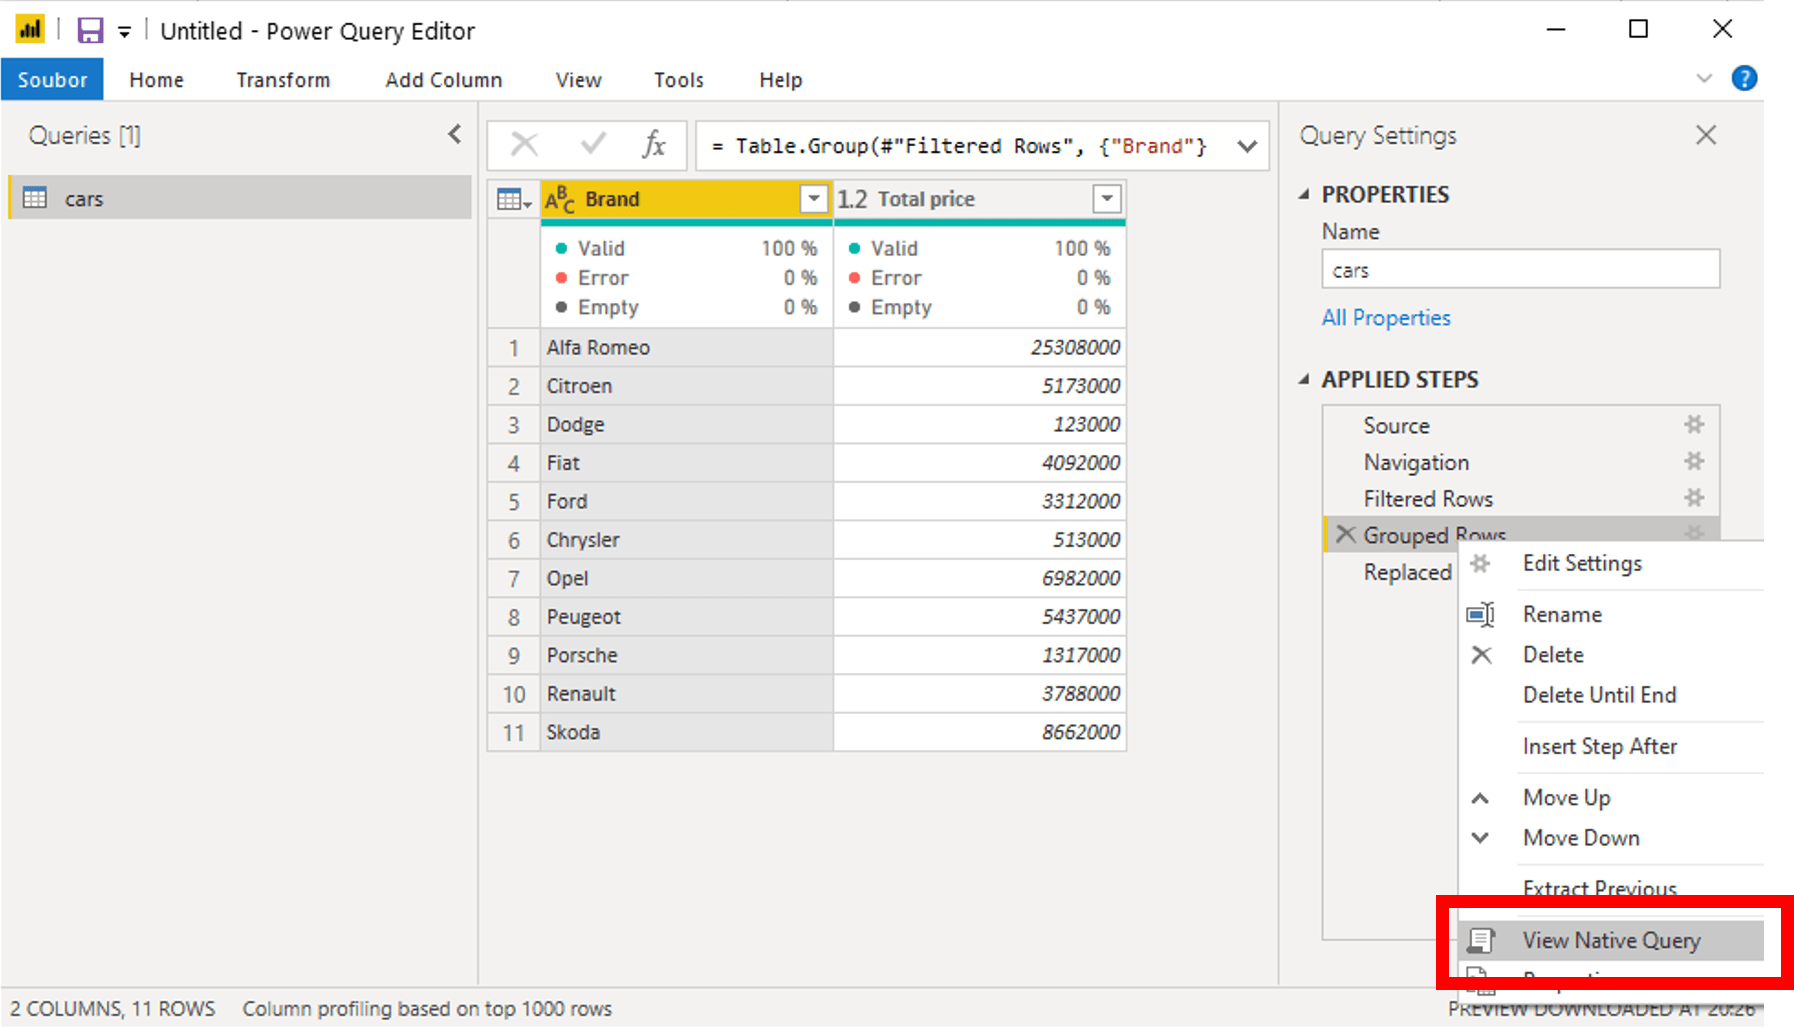
Task: Click the query Name input field
Action: pyautogui.click(x=1520, y=270)
